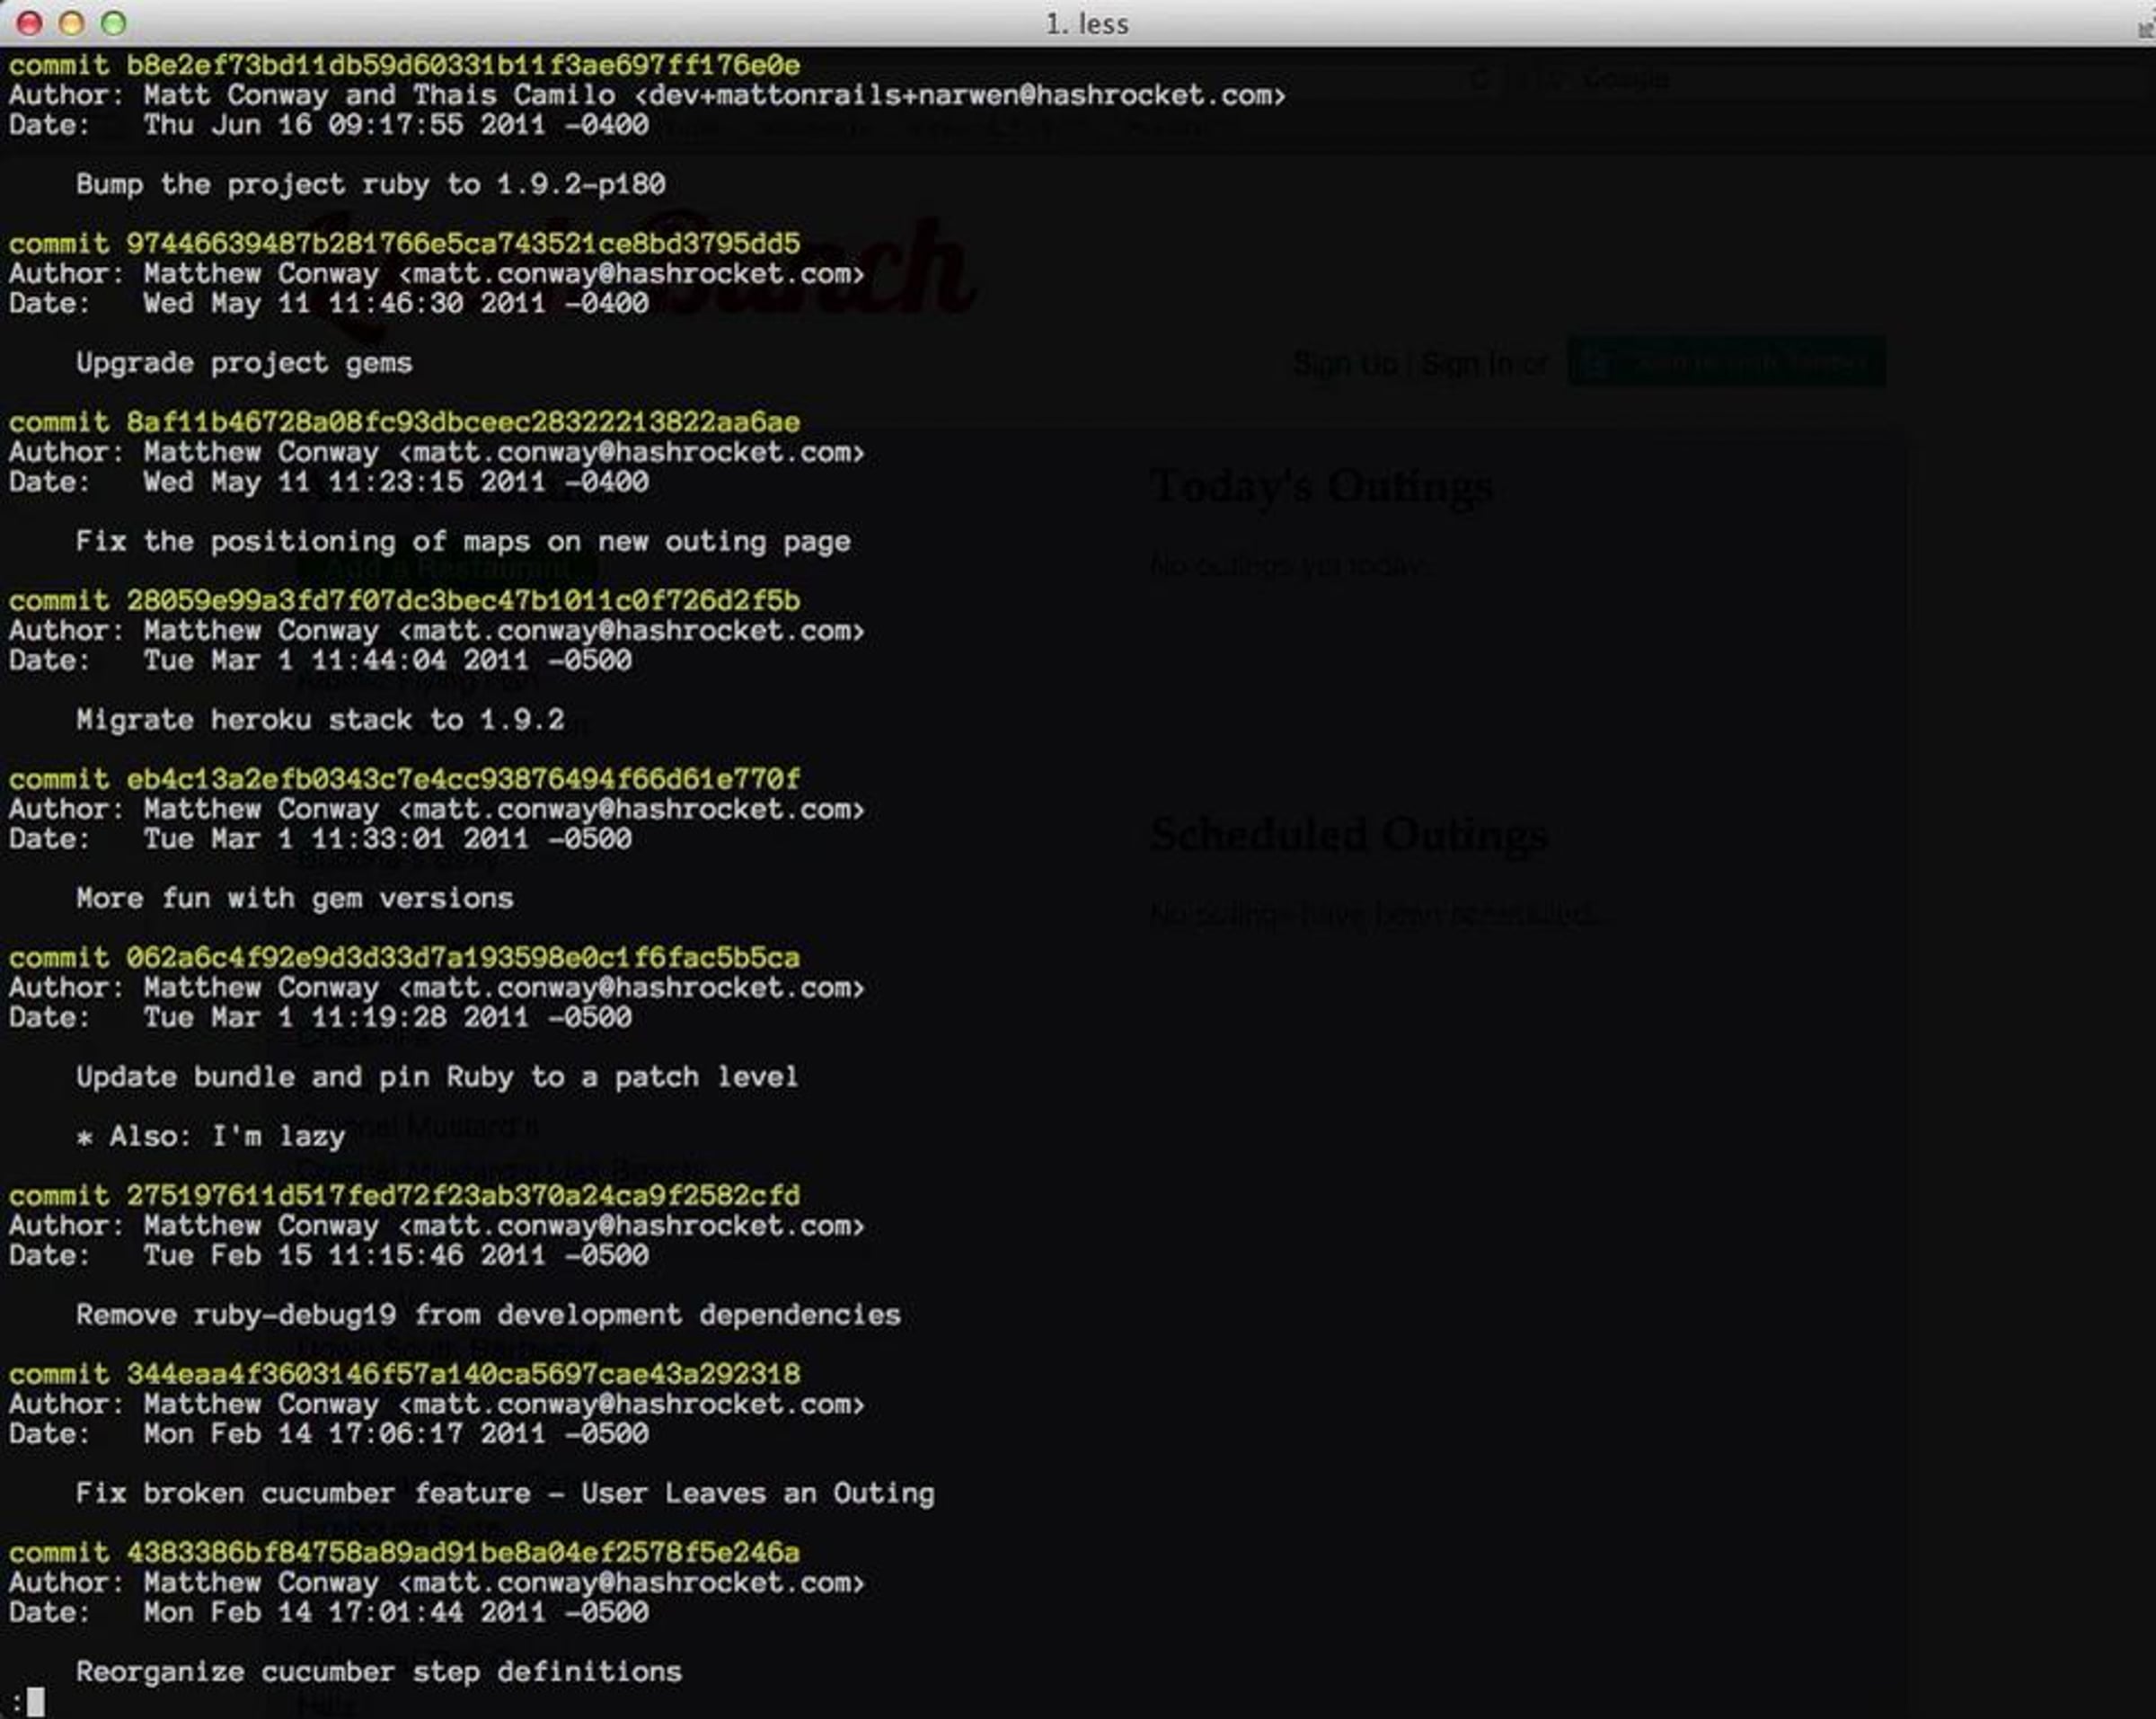
Task: Click the red close window button
Action: [x=29, y=23]
